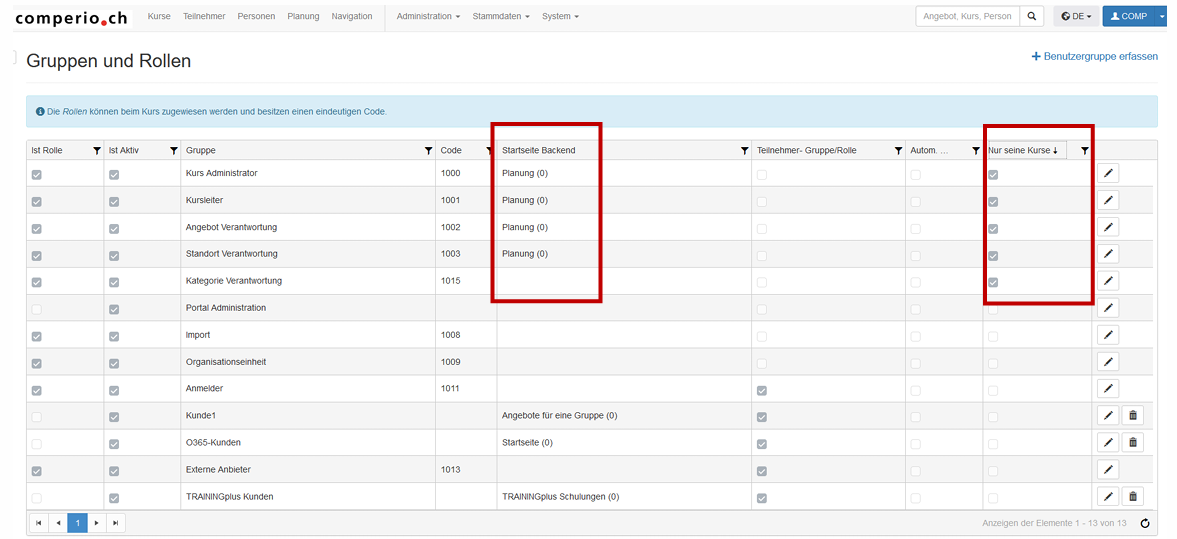Open filter for Ist Rolle column

[97, 151]
